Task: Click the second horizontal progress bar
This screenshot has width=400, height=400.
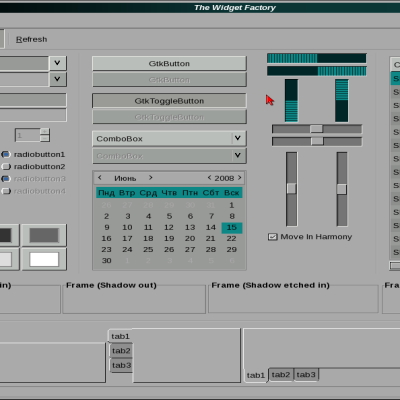Action: point(317,71)
